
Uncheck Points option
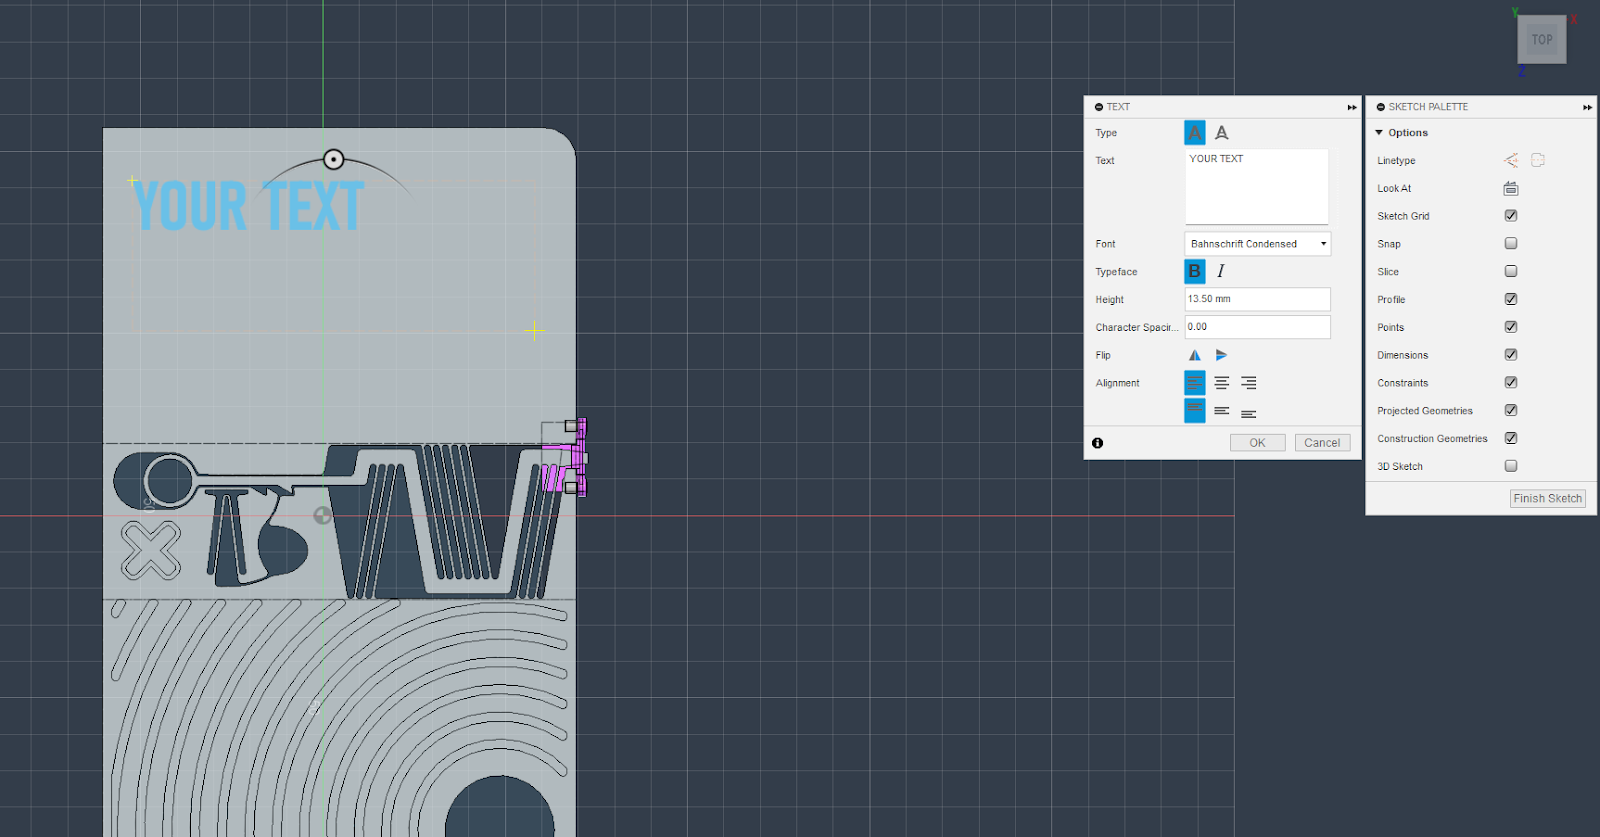pyautogui.click(x=1511, y=327)
